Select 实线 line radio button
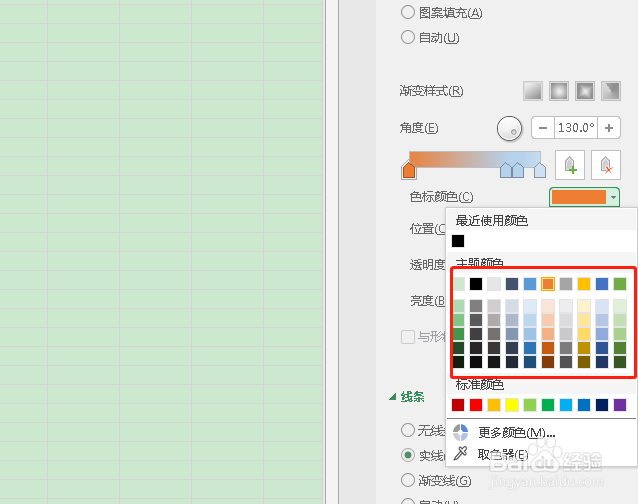 coord(408,455)
